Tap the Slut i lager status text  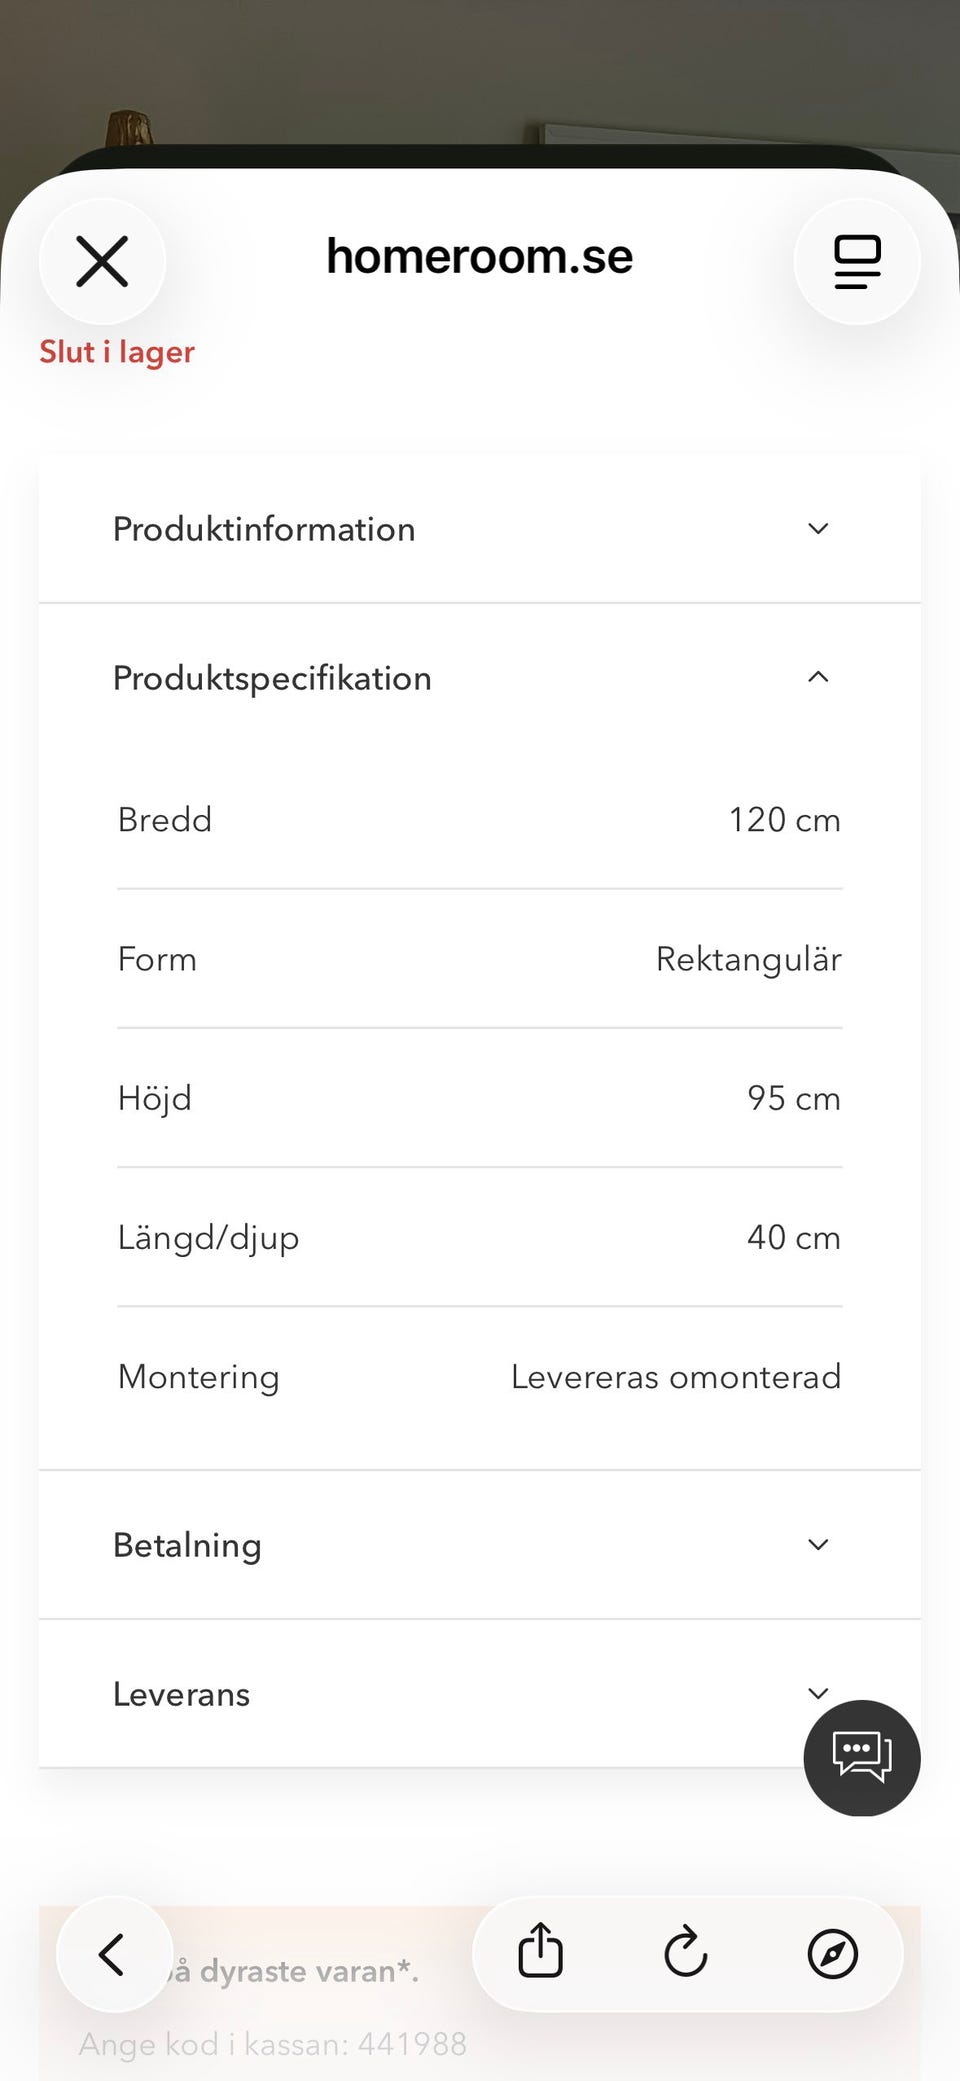click(x=117, y=352)
